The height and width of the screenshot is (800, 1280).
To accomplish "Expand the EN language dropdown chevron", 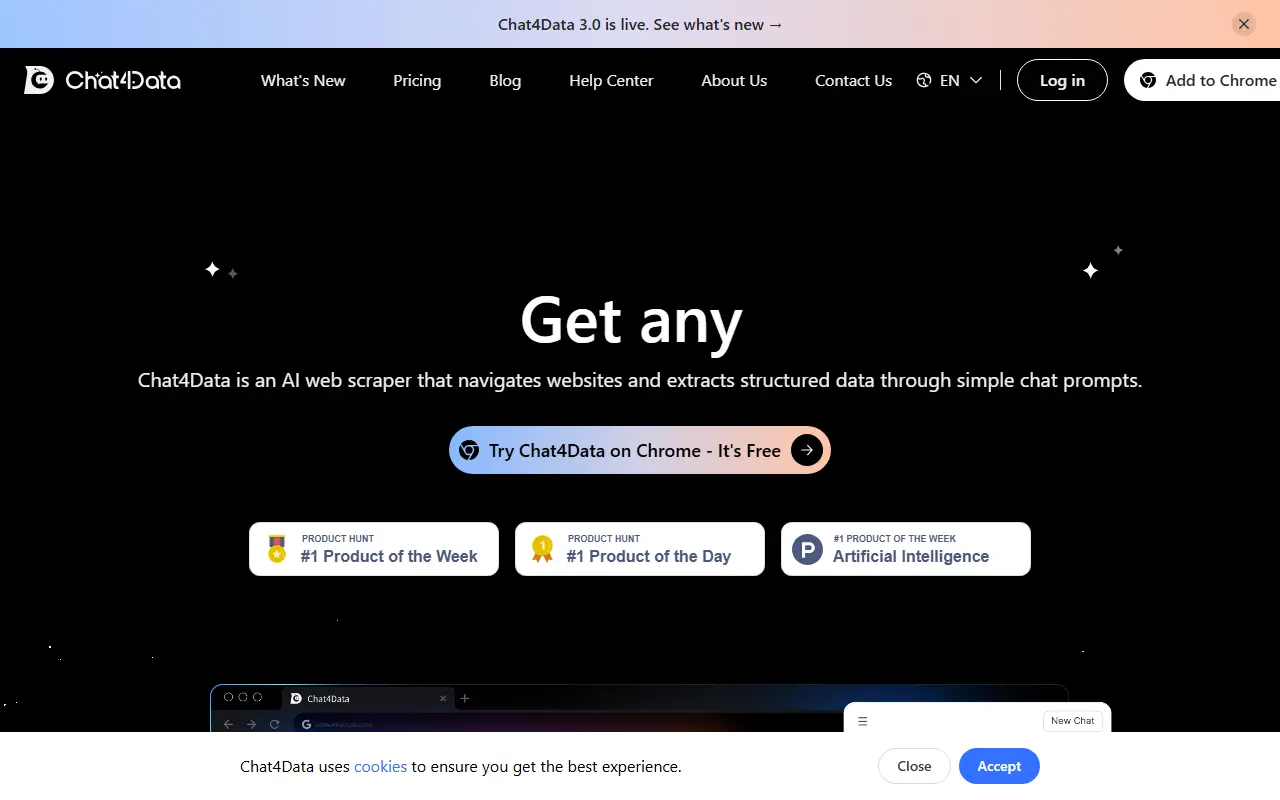I will [x=976, y=80].
